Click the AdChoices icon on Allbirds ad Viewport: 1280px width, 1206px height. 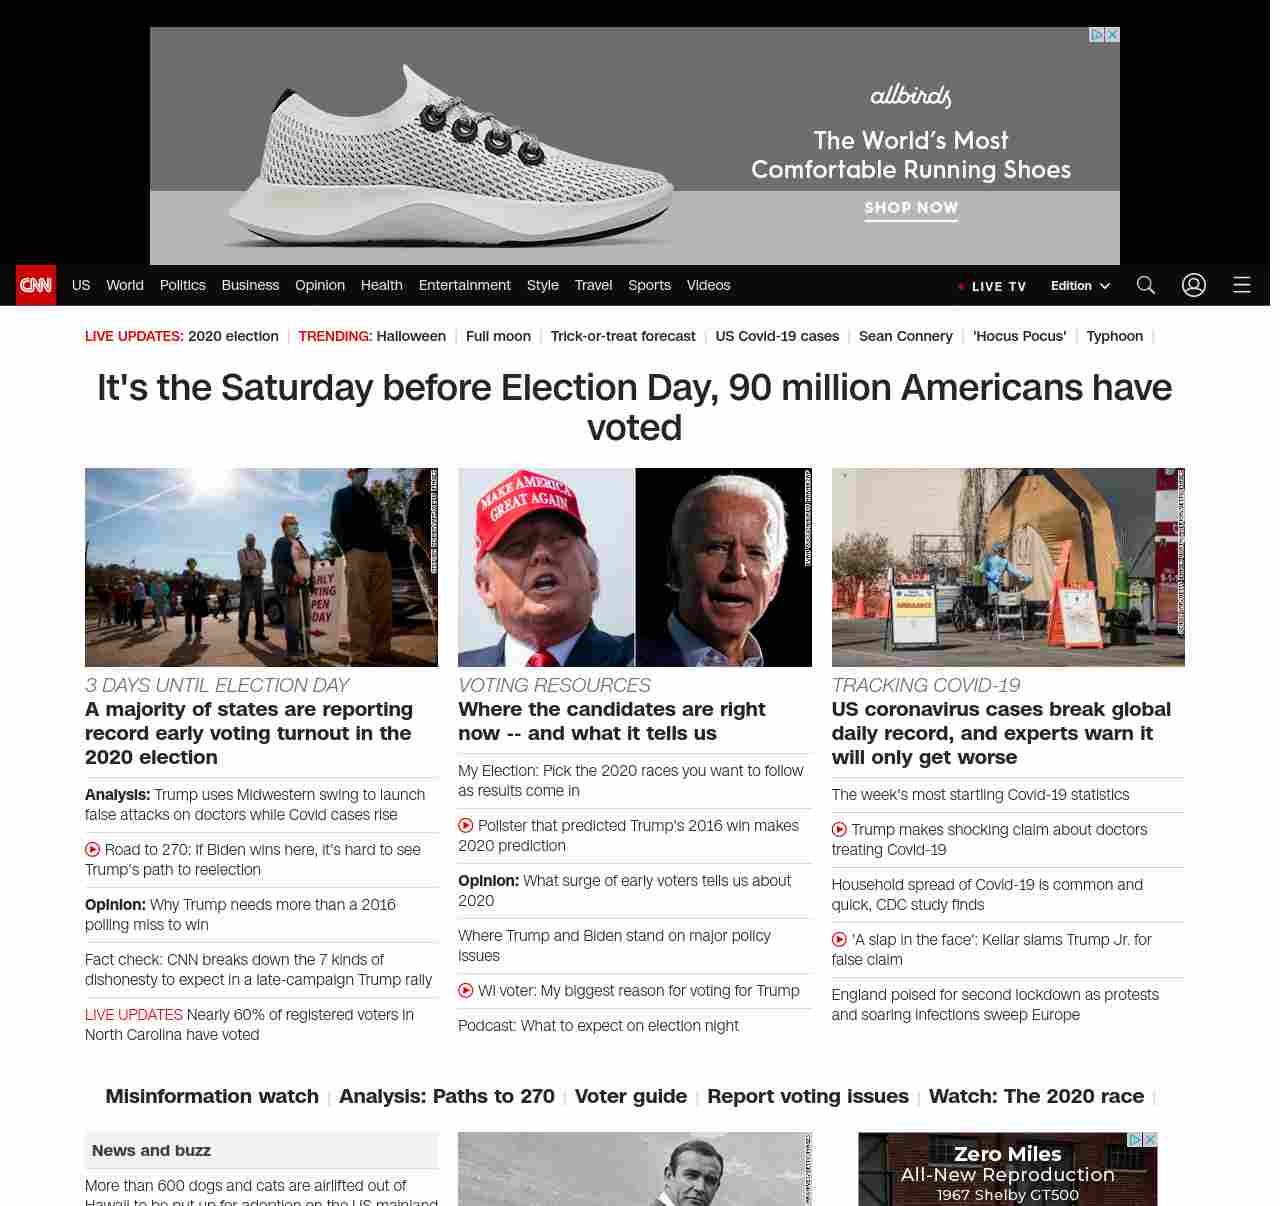click(1097, 35)
